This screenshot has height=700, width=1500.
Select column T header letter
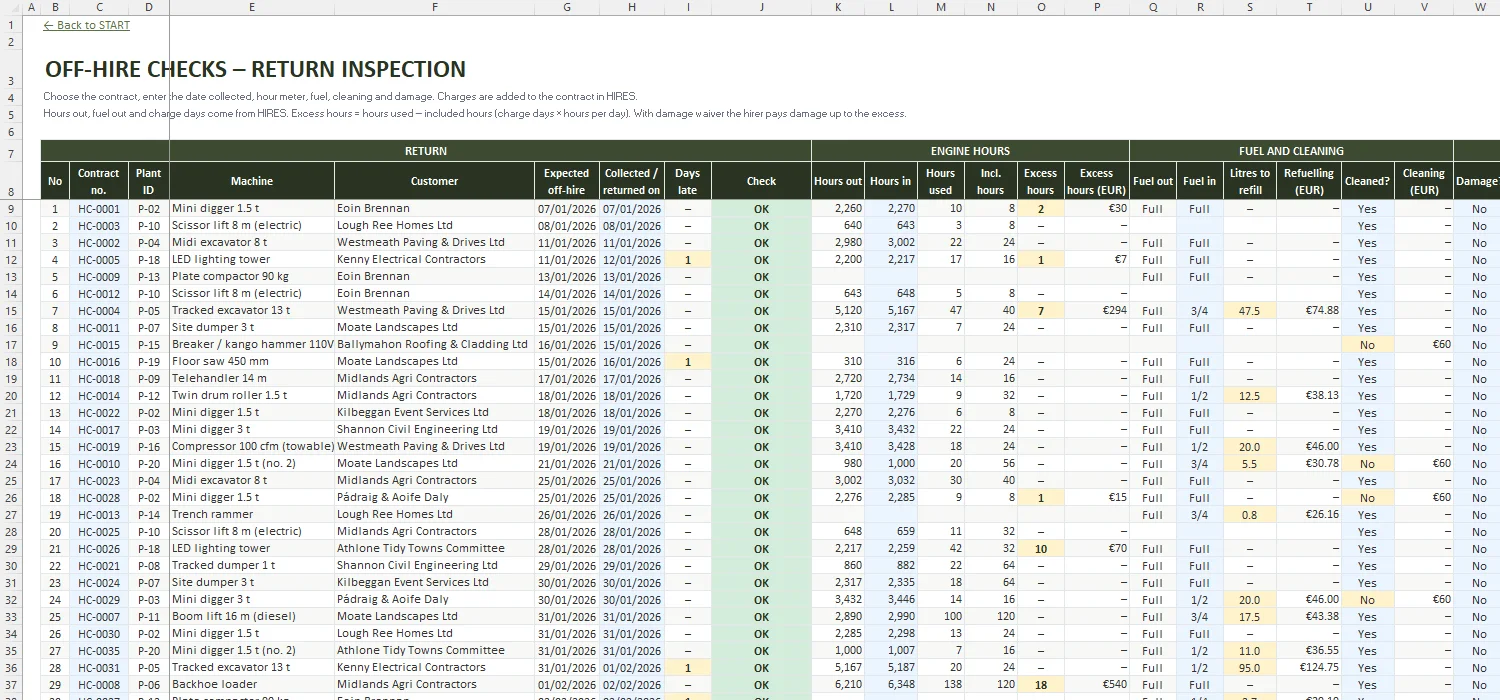click(1309, 7)
